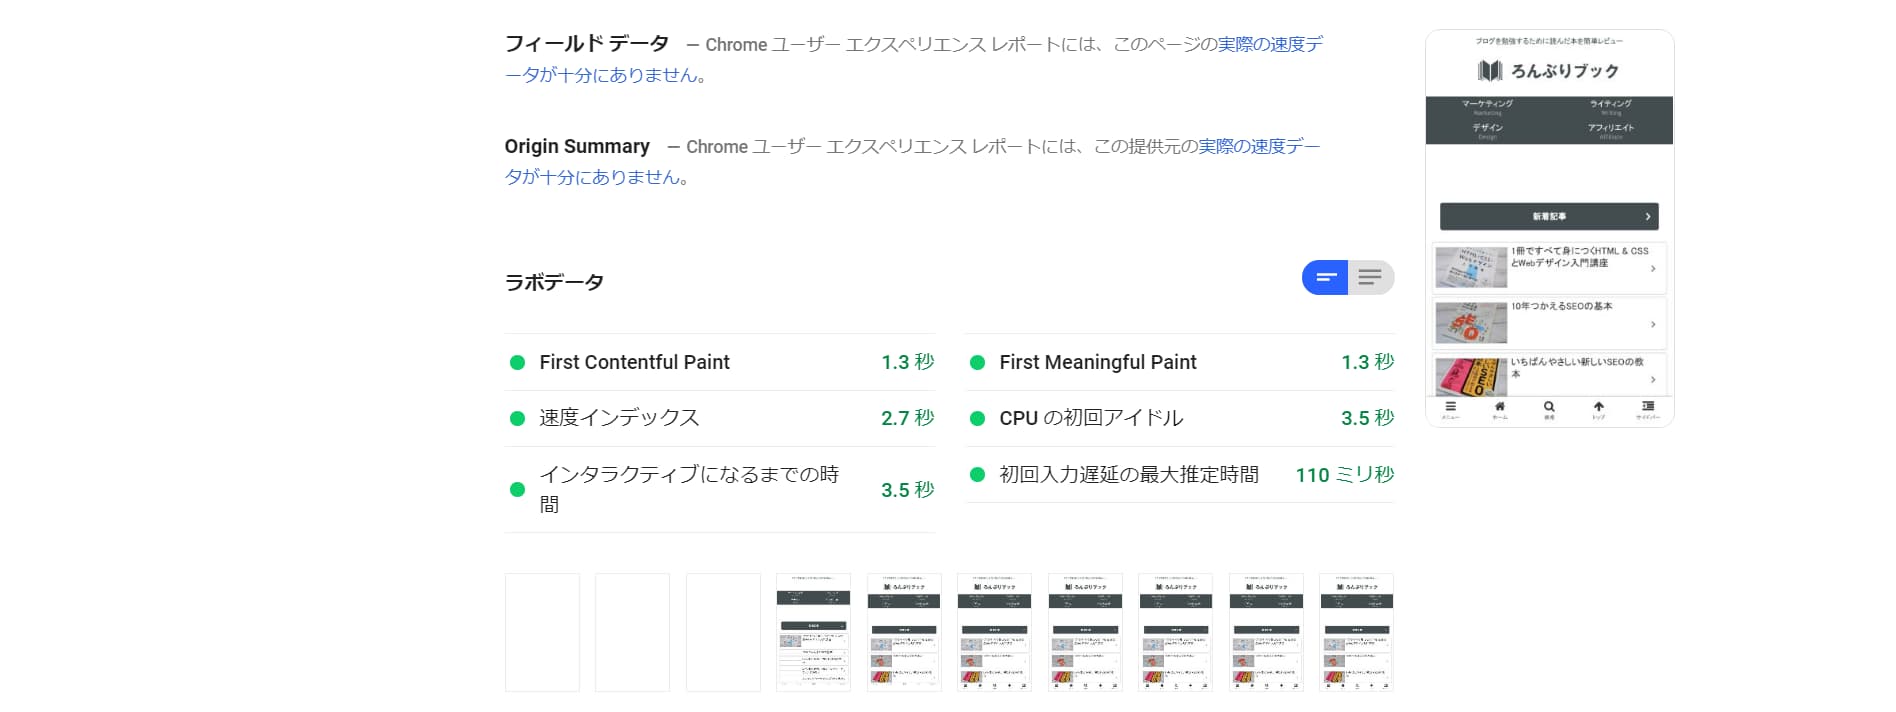Click green status dot beside First Meaningful Paint

click(x=977, y=362)
